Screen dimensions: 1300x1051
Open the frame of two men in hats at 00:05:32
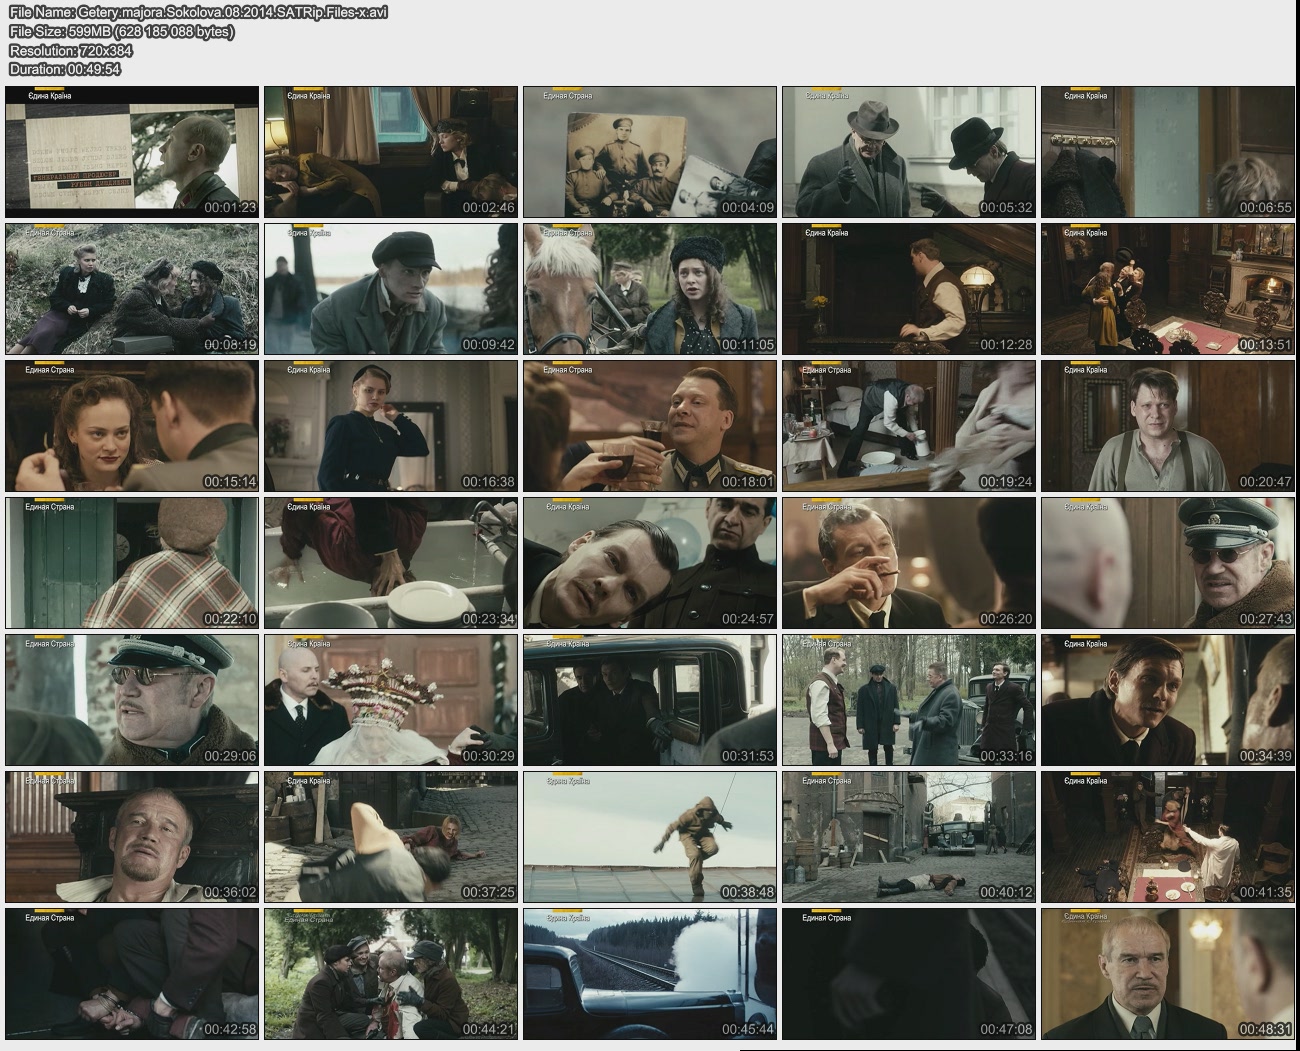(x=908, y=152)
